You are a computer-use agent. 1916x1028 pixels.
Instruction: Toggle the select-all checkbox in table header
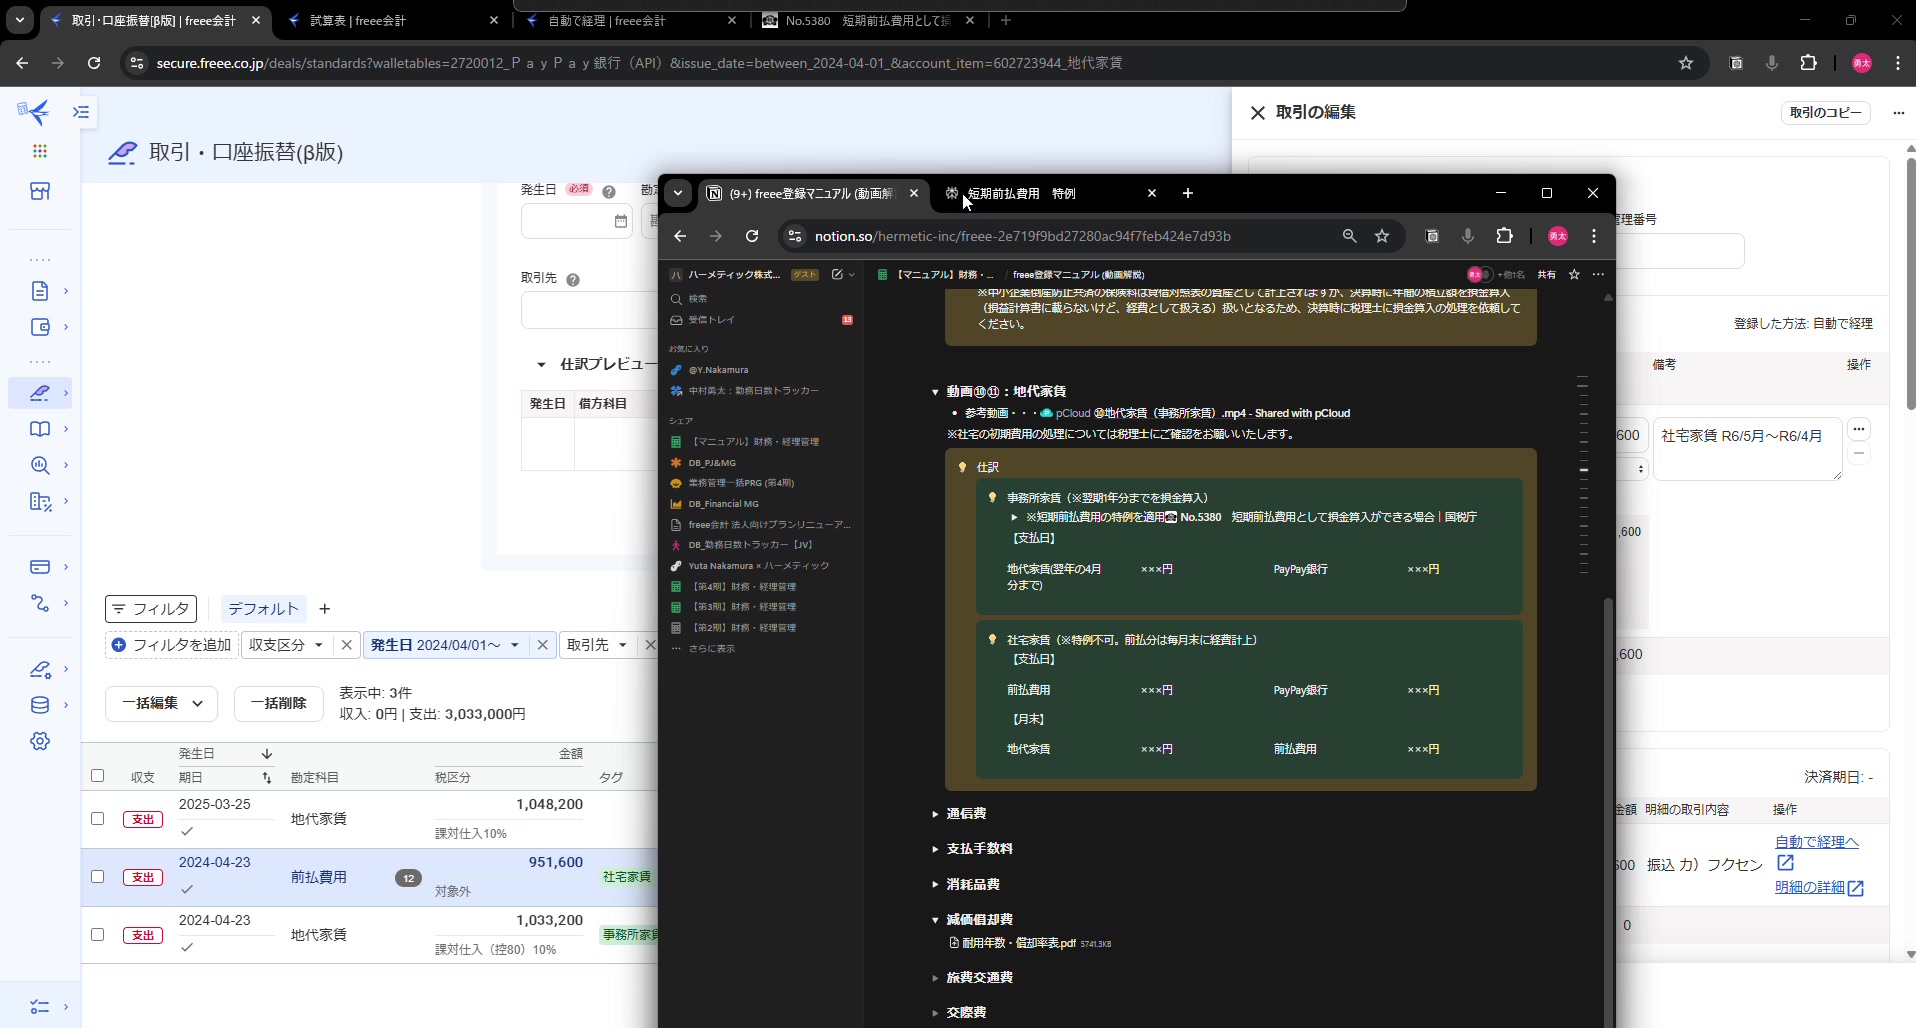tap(97, 775)
